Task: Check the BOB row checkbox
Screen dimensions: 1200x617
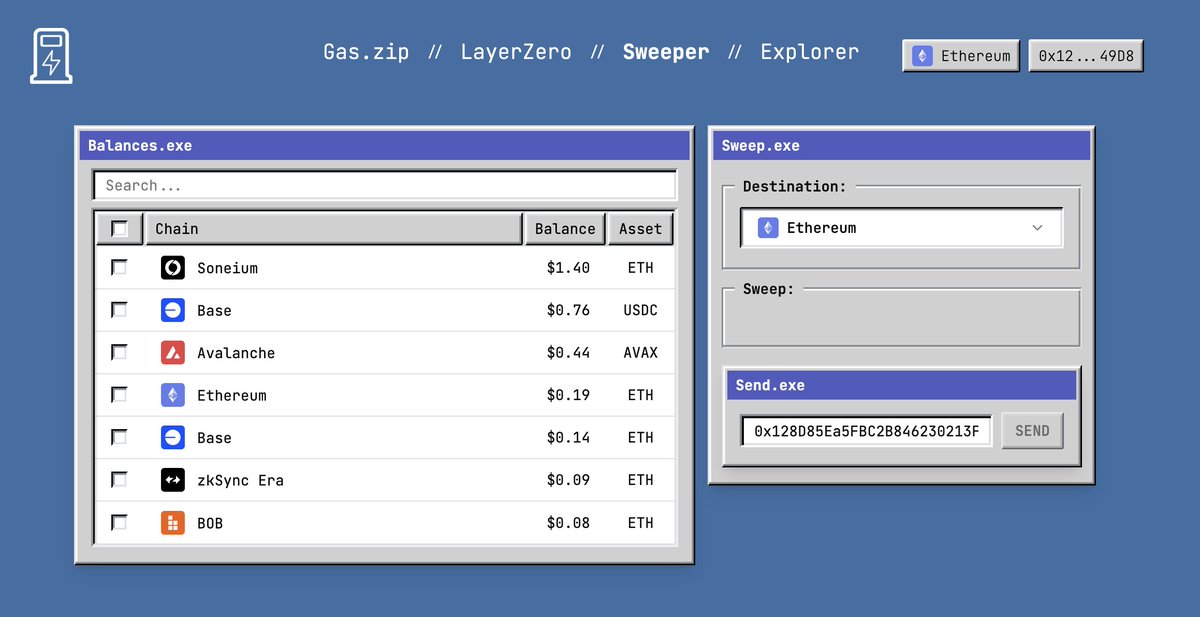Action: 119,522
